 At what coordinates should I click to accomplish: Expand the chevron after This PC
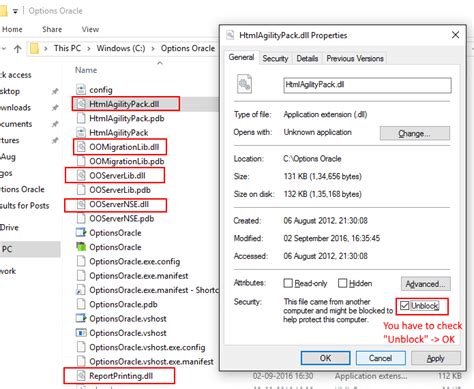(89, 49)
